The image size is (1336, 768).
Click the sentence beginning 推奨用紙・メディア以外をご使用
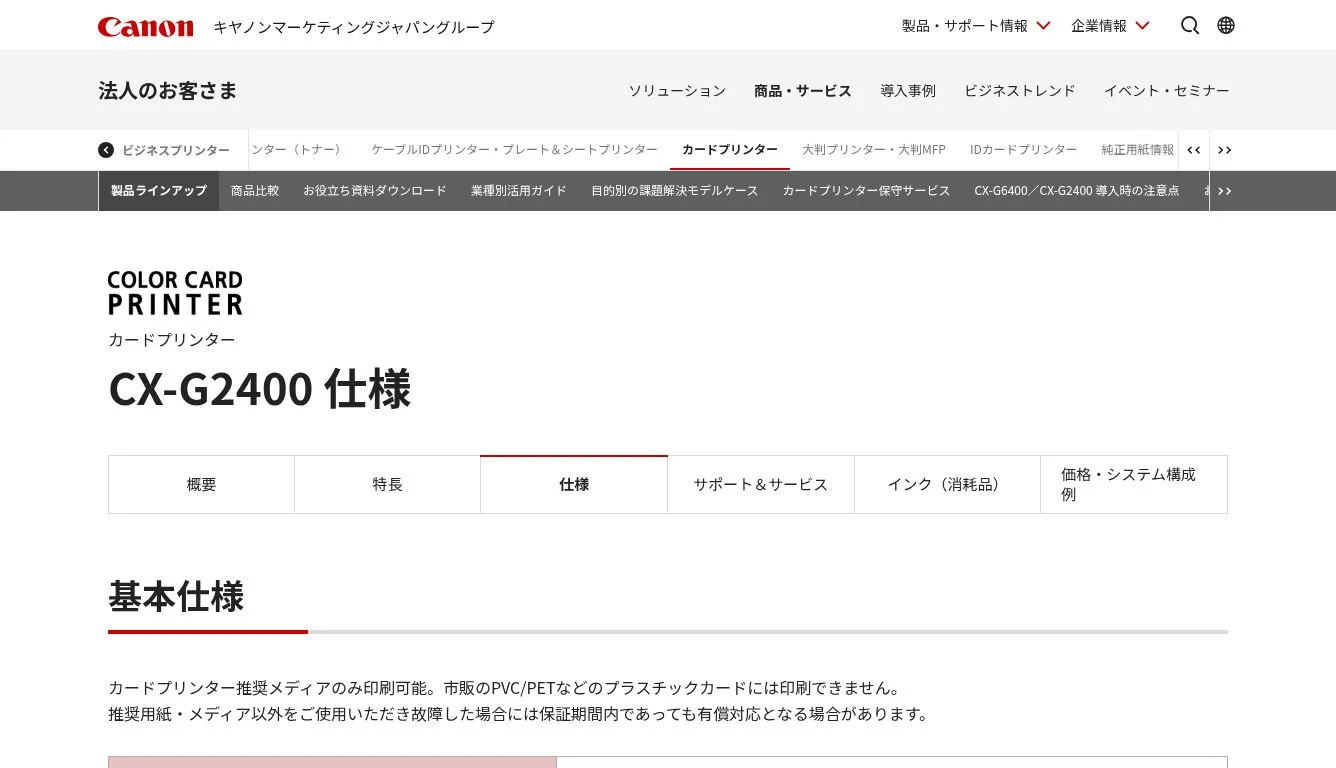pyautogui.click(x=519, y=714)
